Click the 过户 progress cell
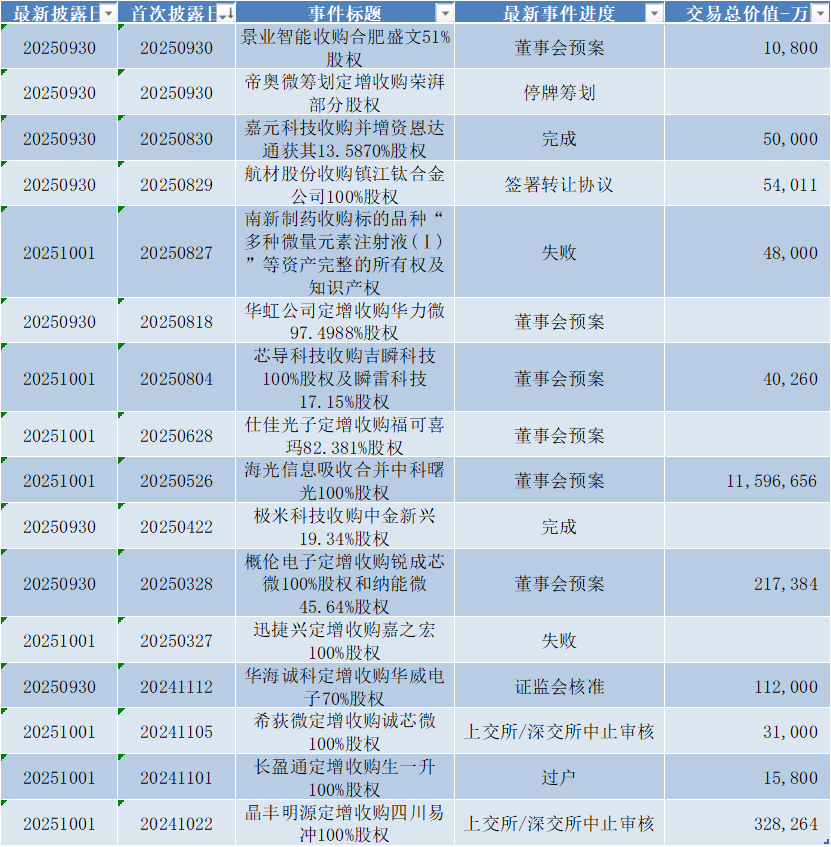Image resolution: width=831 pixels, height=847 pixels. [559, 777]
